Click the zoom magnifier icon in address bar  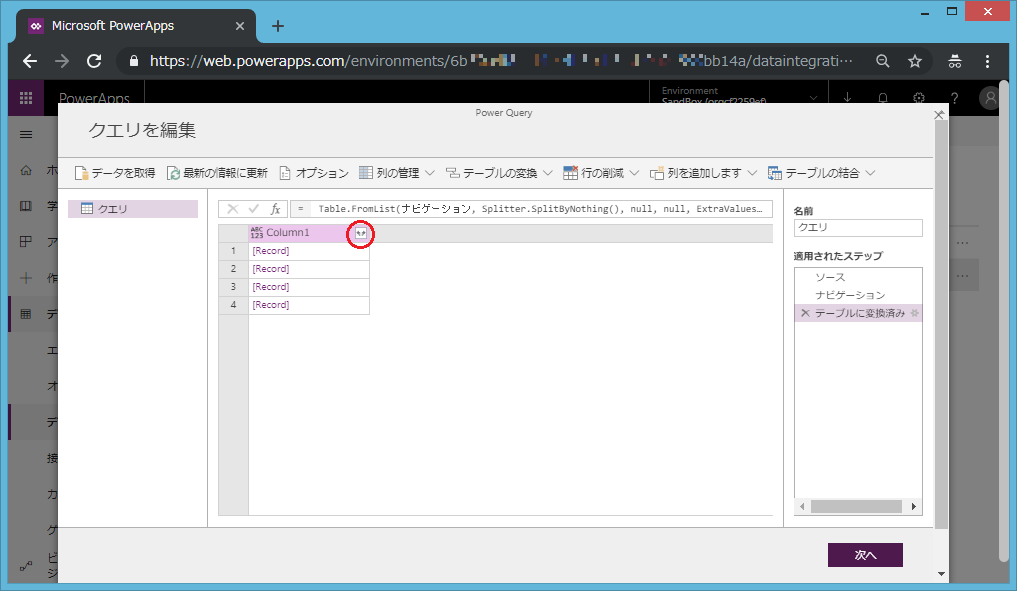click(883, 61)
